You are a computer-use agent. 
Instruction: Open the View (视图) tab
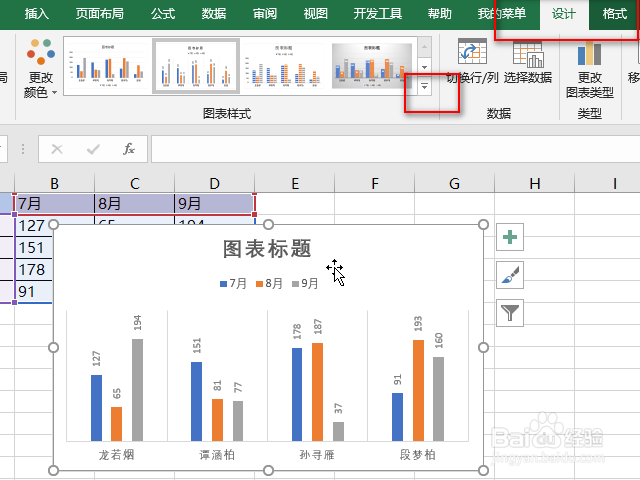coord(316,14)
